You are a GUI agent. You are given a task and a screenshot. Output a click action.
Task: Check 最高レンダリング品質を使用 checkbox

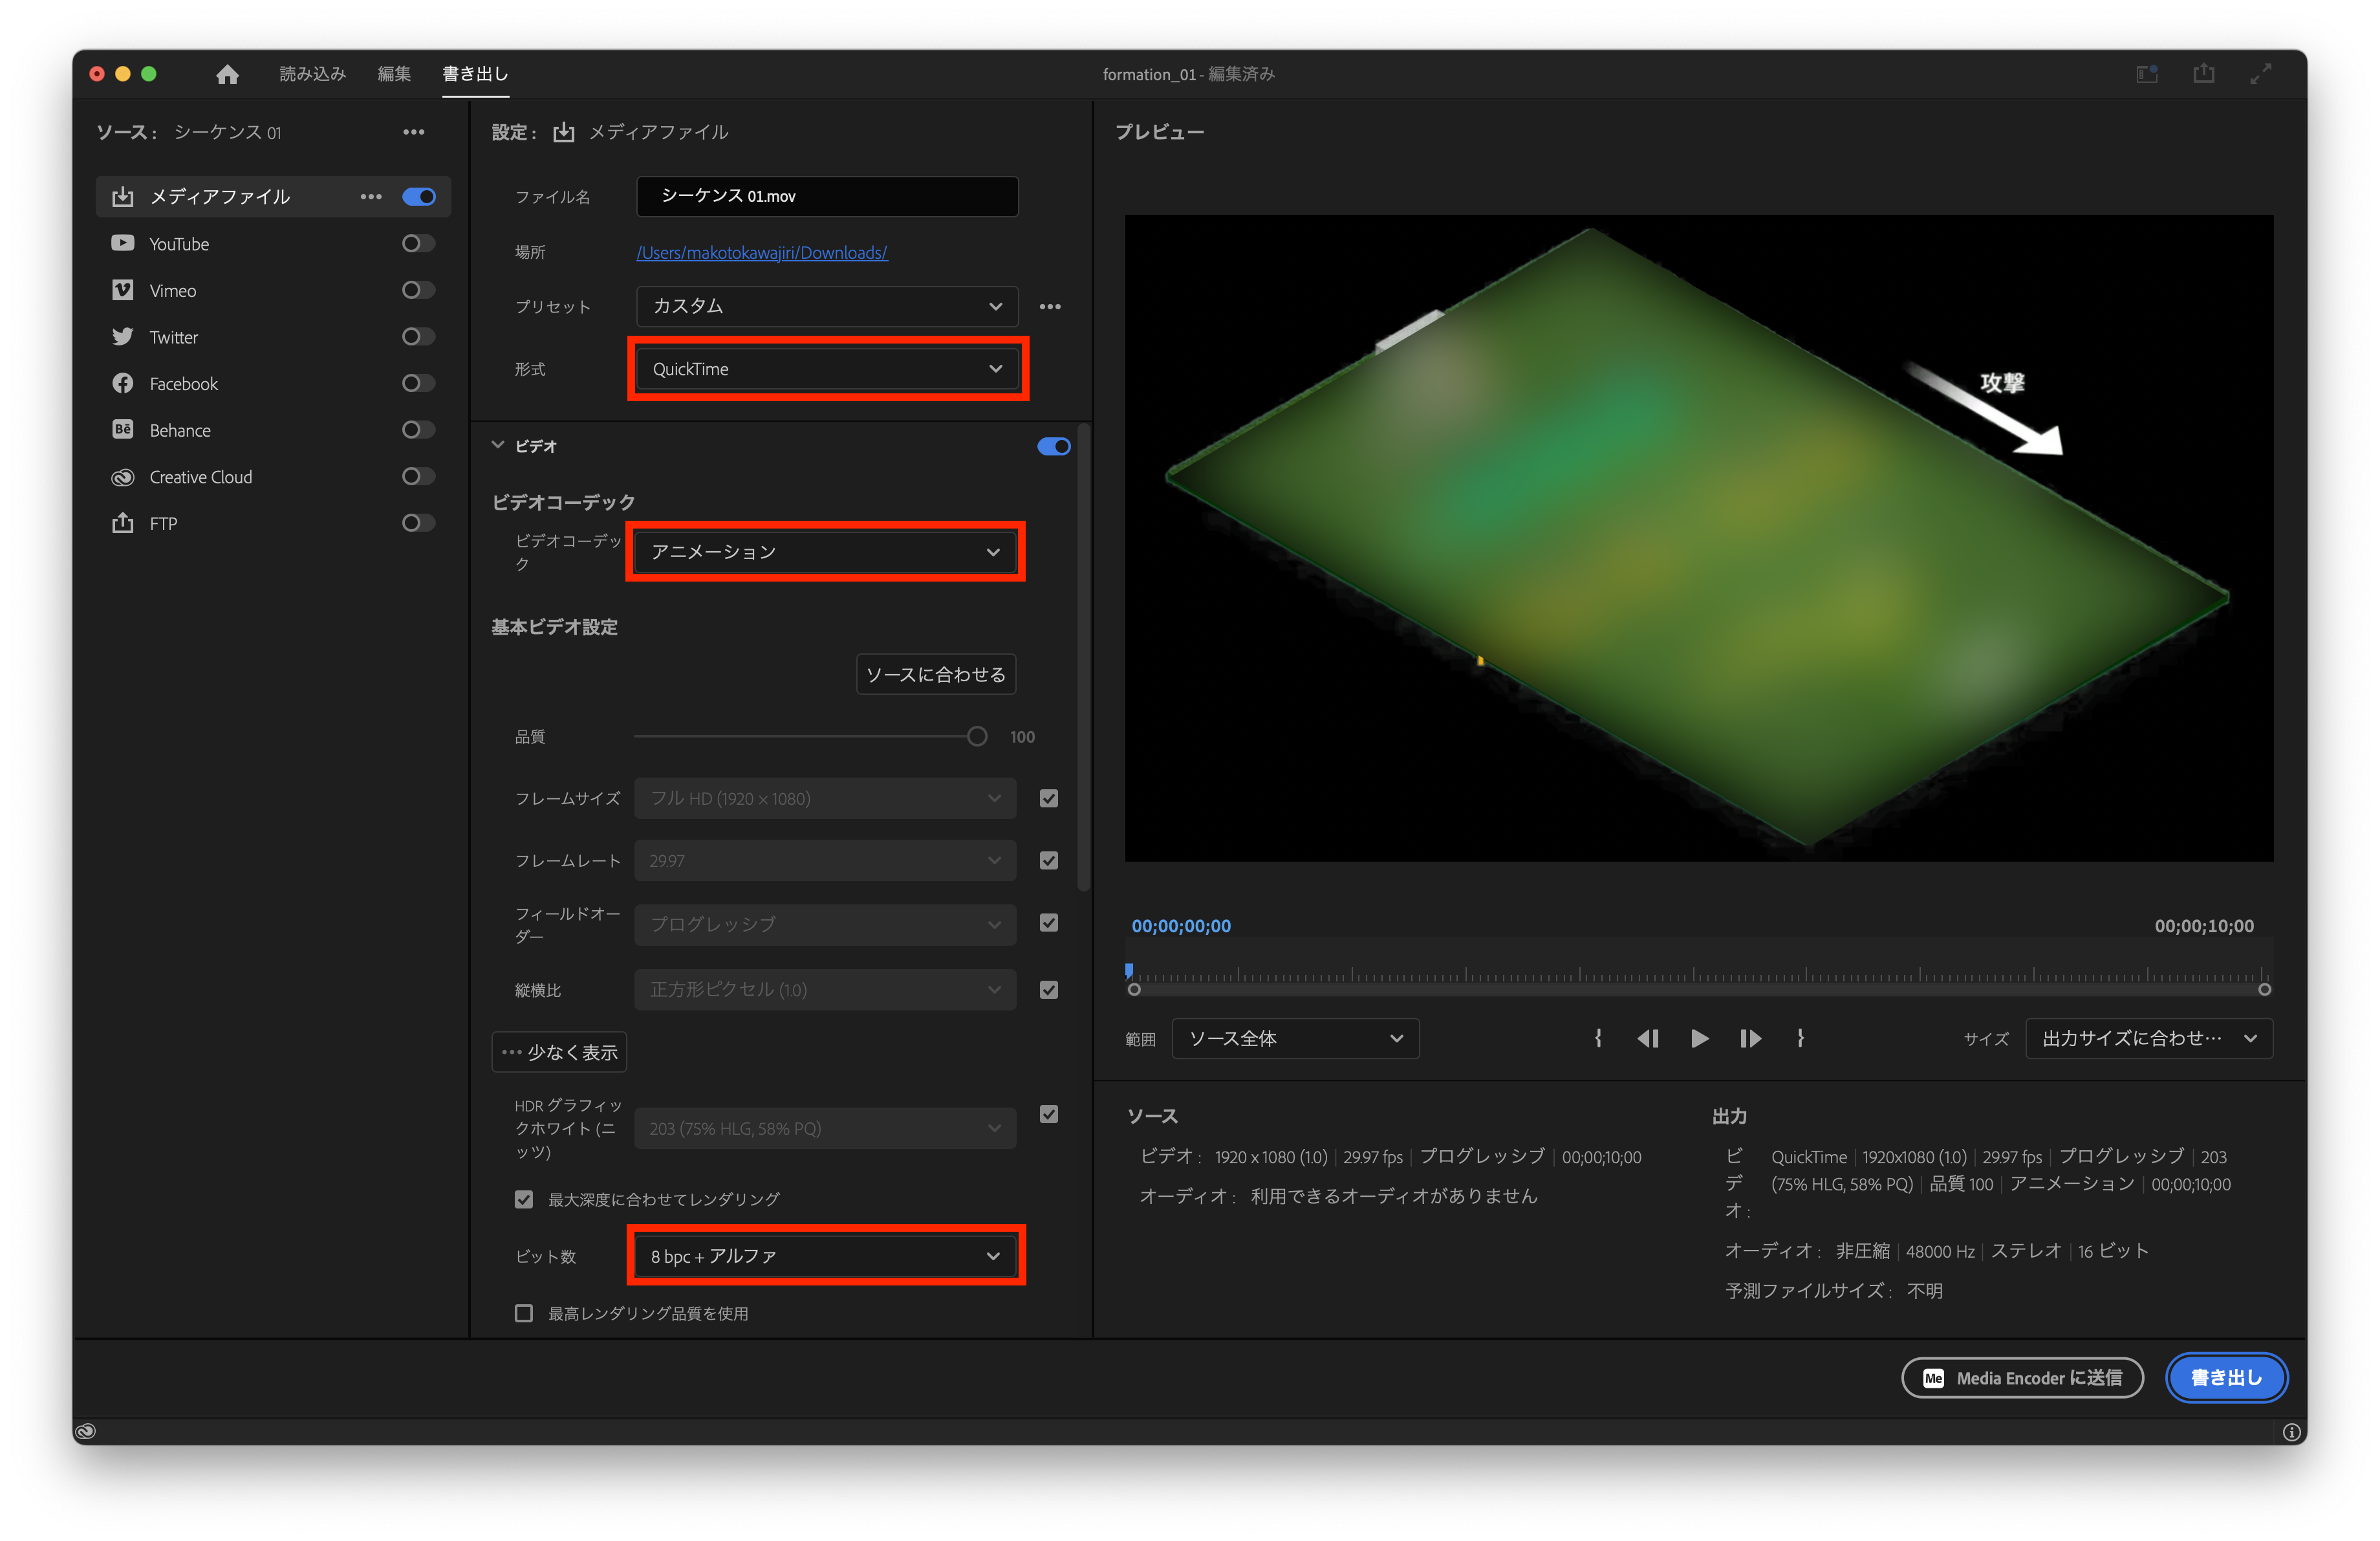[524, 1313]
